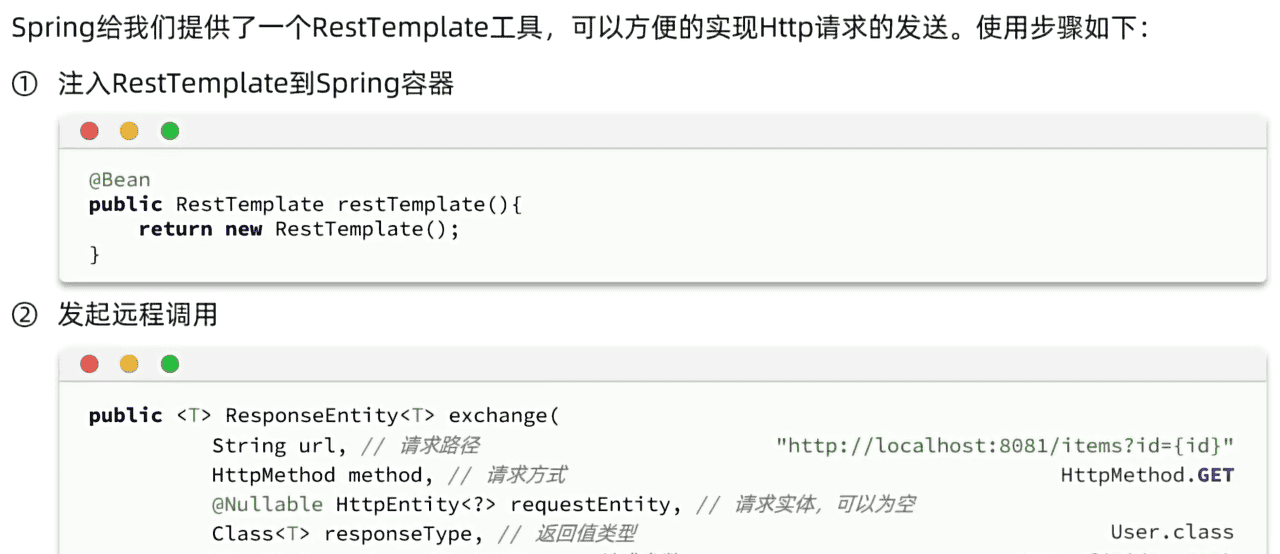Click the "return new RestTemplate();" line
This screenshot has width=1280, height=554.
click(299, 229)
